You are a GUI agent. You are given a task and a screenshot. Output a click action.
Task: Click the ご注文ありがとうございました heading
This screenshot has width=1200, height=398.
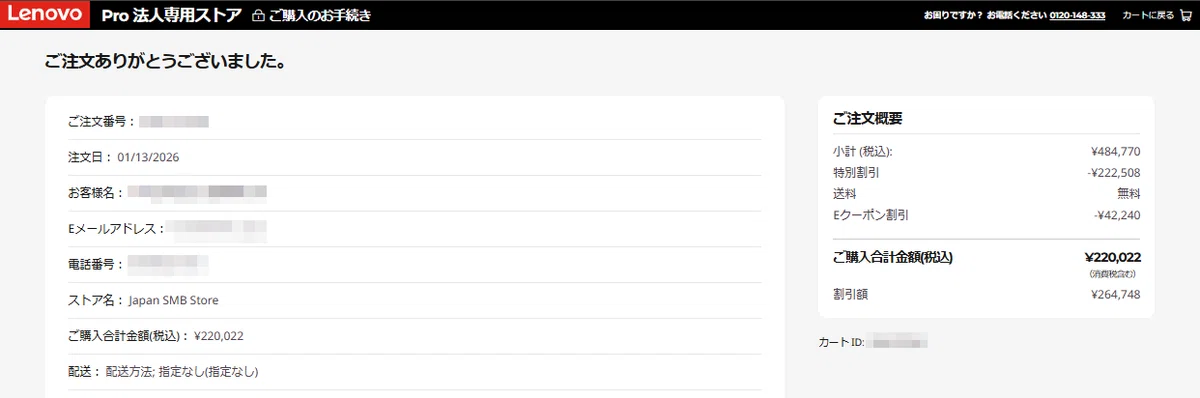(167, 62)
